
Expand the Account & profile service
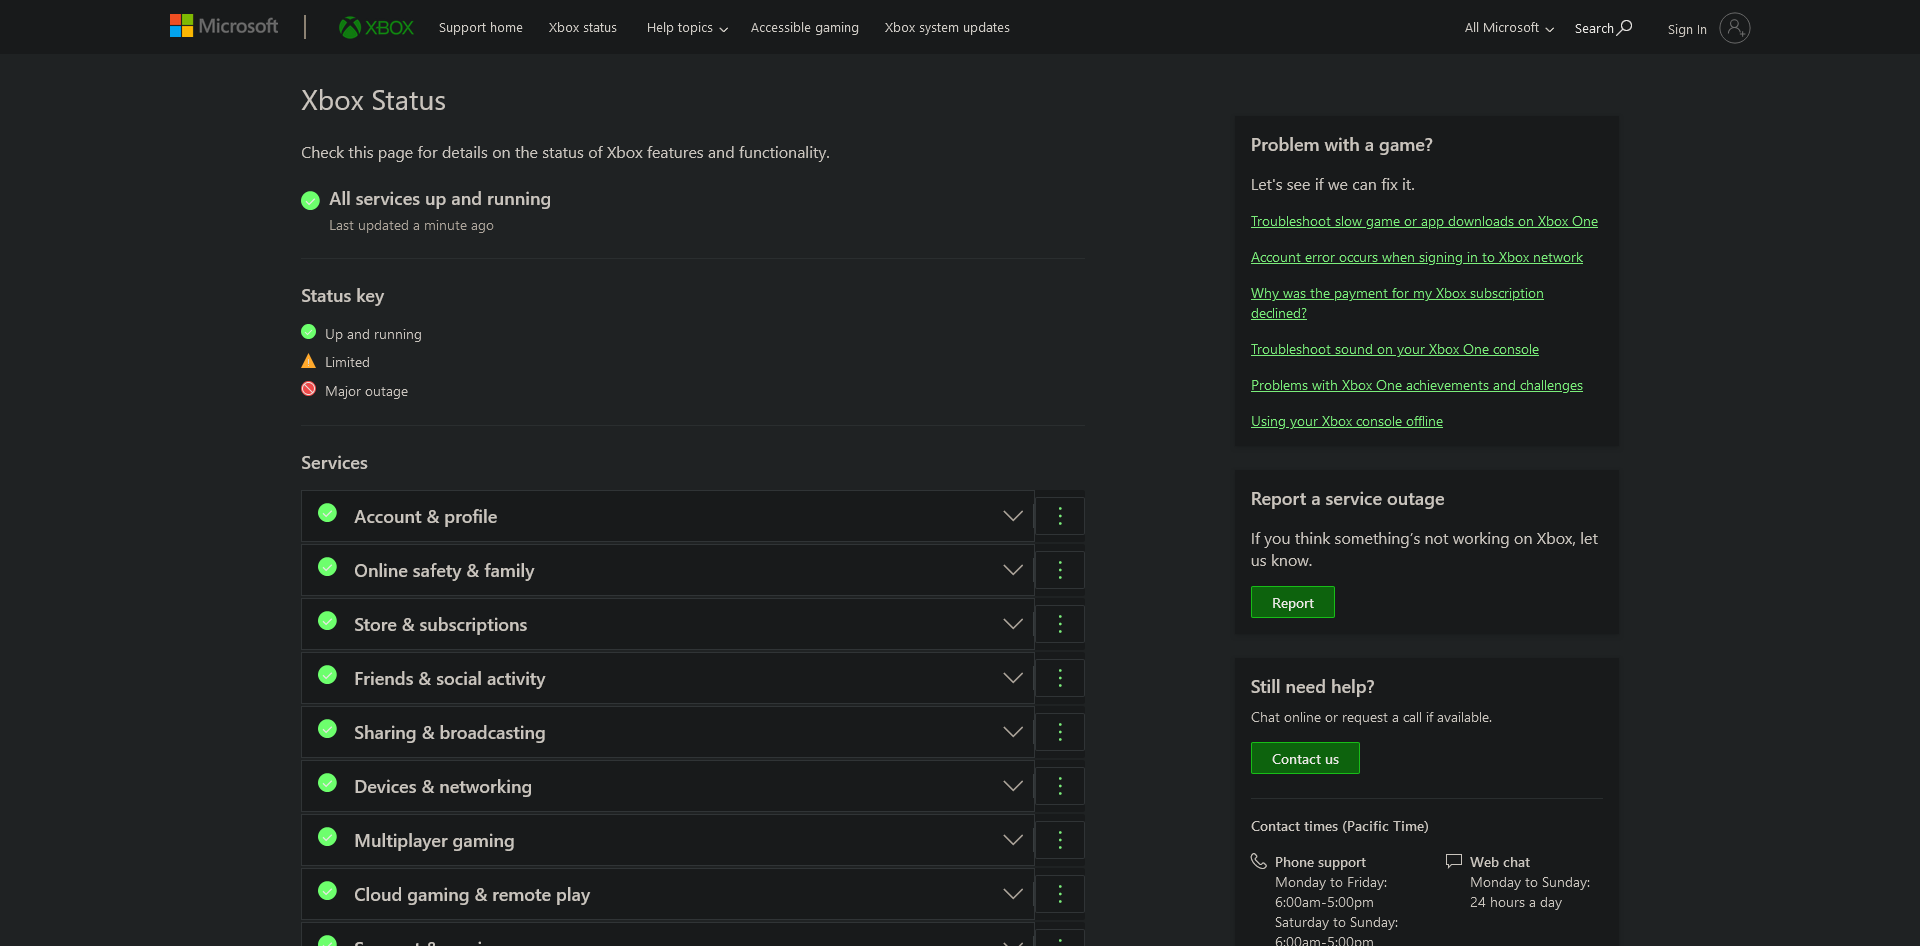click(1012, 516)
